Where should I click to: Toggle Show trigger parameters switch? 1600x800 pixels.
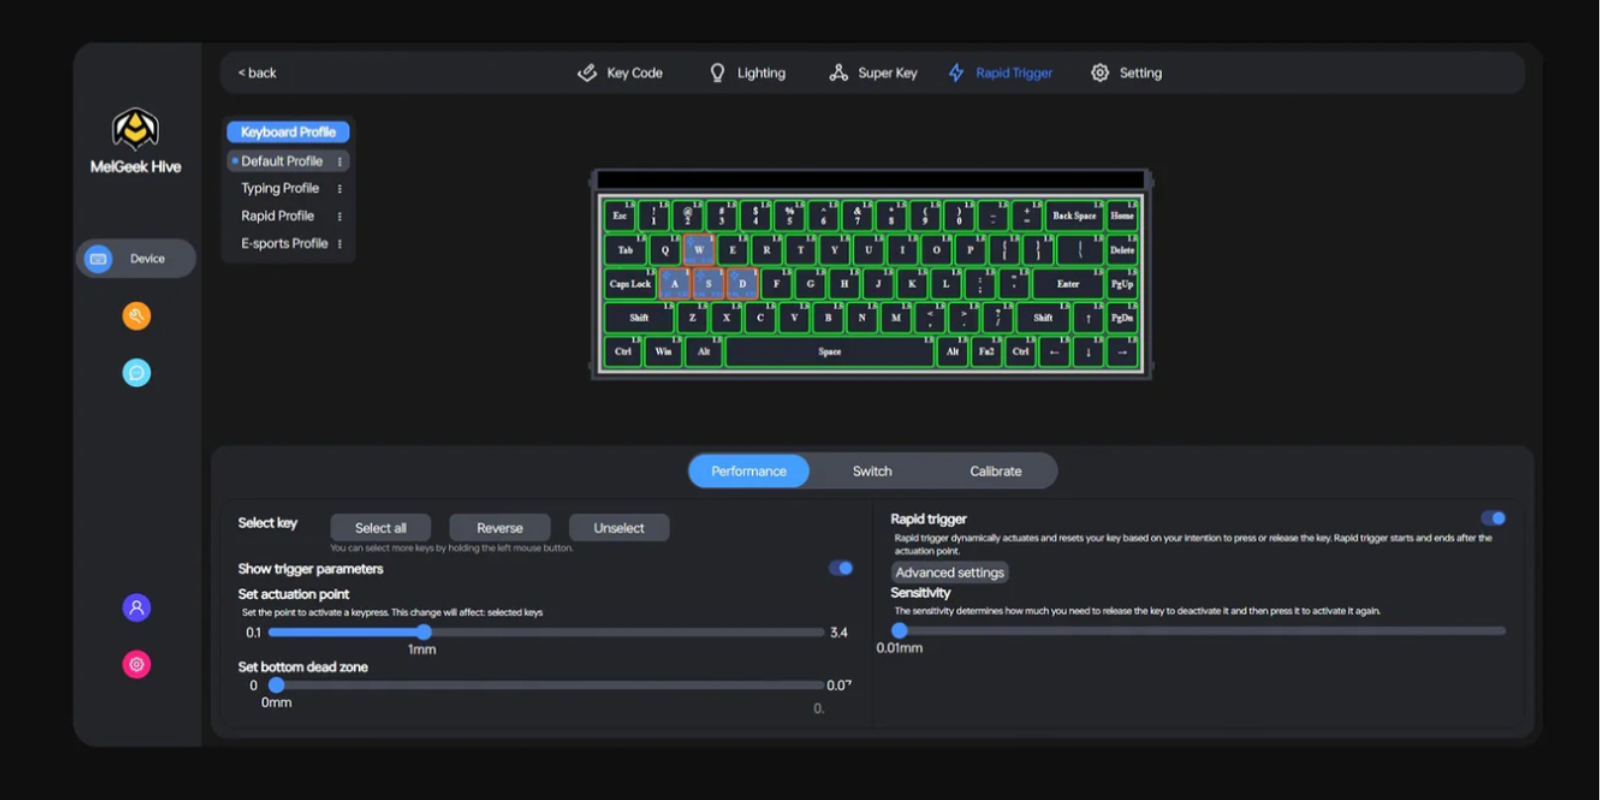[x=840, y=568]
